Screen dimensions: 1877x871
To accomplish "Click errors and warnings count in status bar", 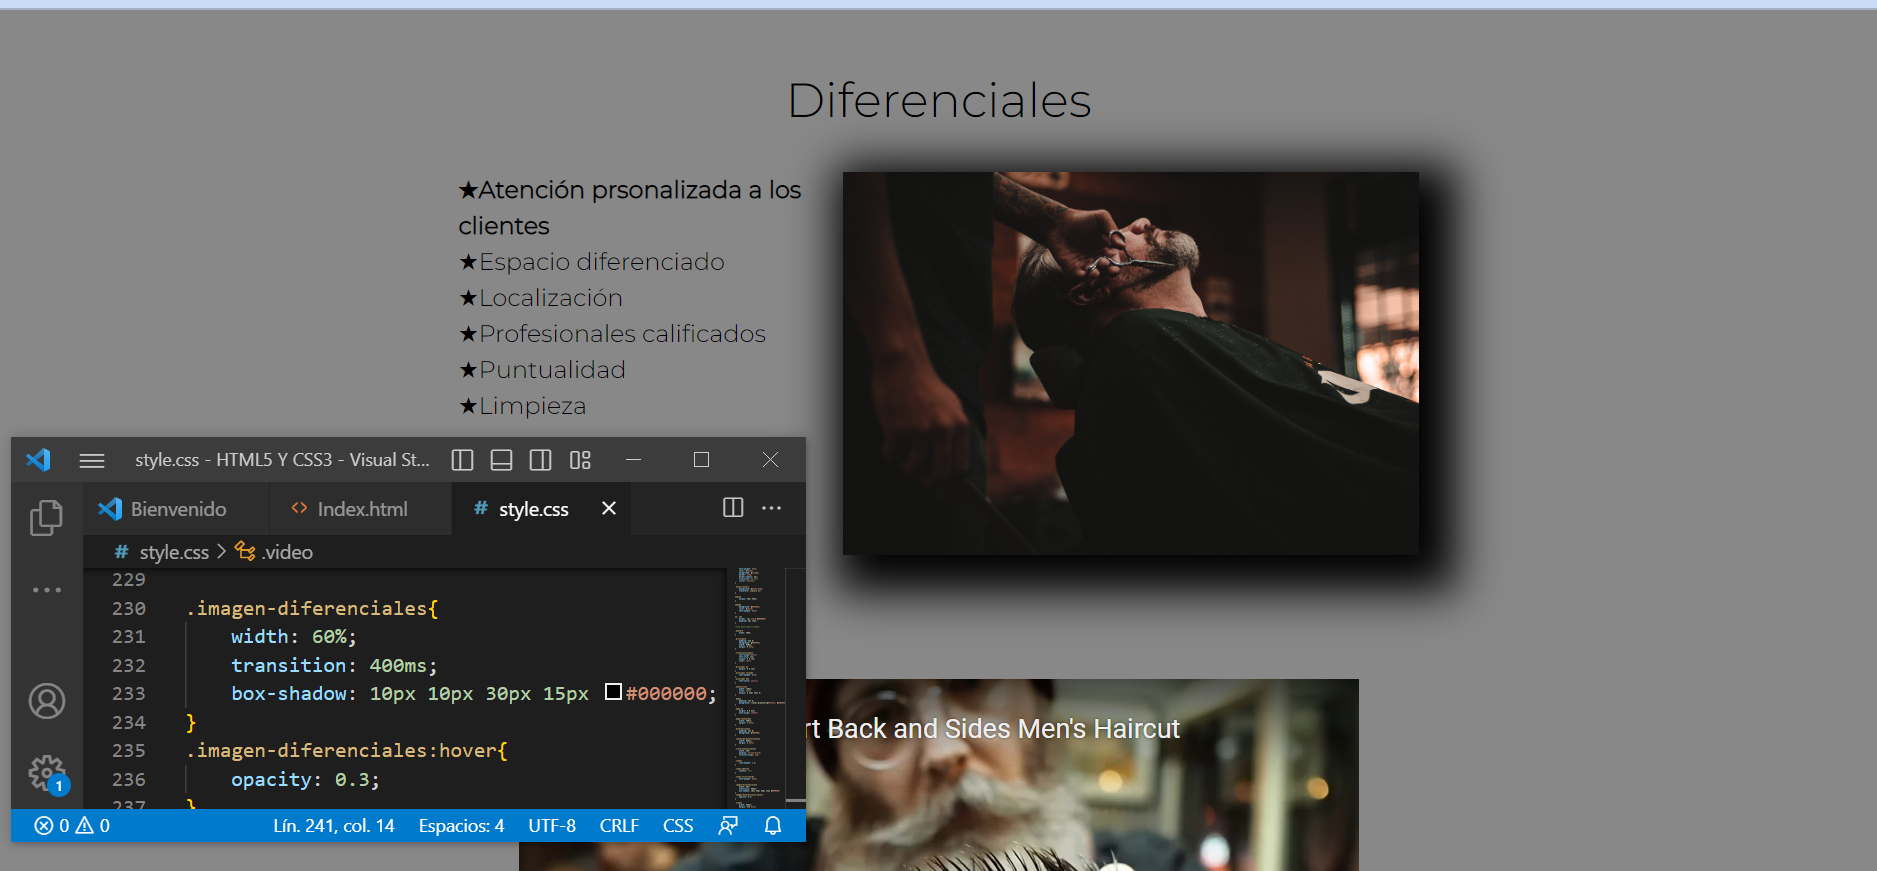I will pos(72,826).
